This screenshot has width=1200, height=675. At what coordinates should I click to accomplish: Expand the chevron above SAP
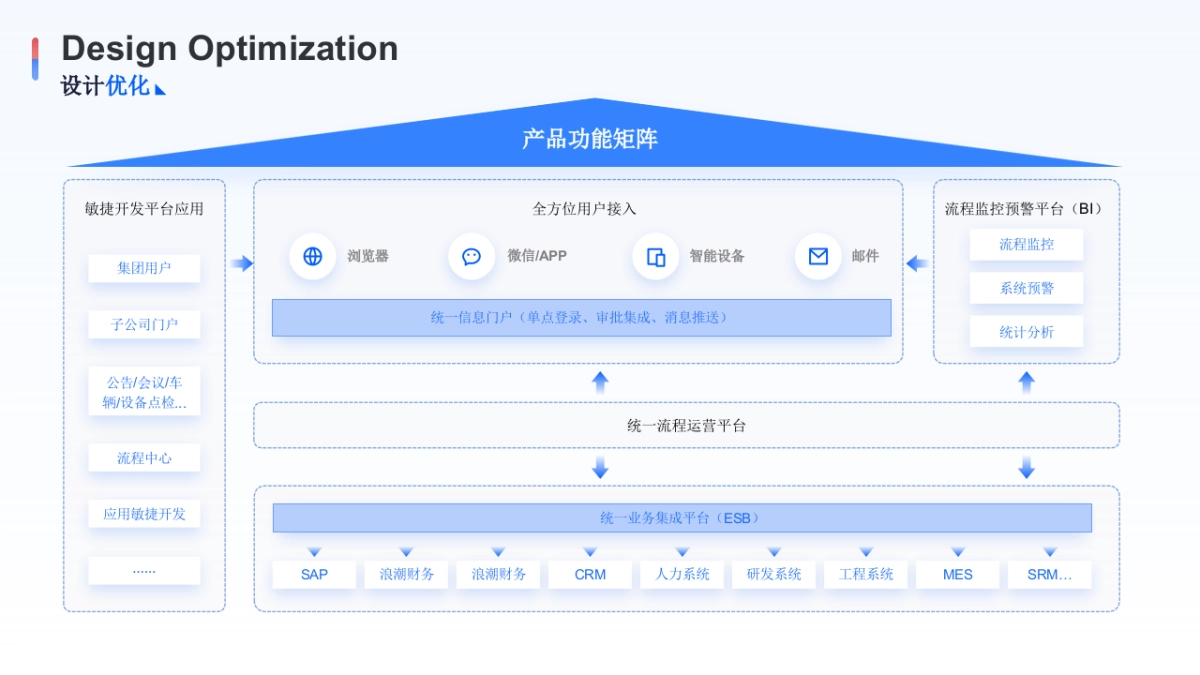tap(314, 549)
